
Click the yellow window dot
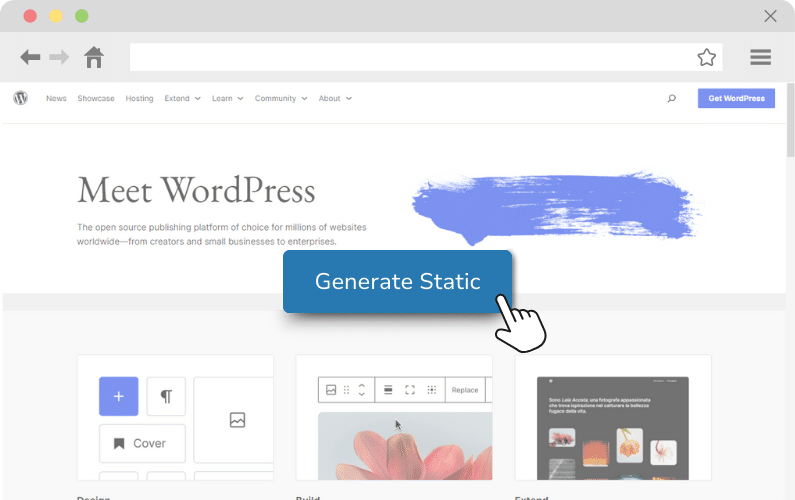pyautogui.click(x=56, y=16)
